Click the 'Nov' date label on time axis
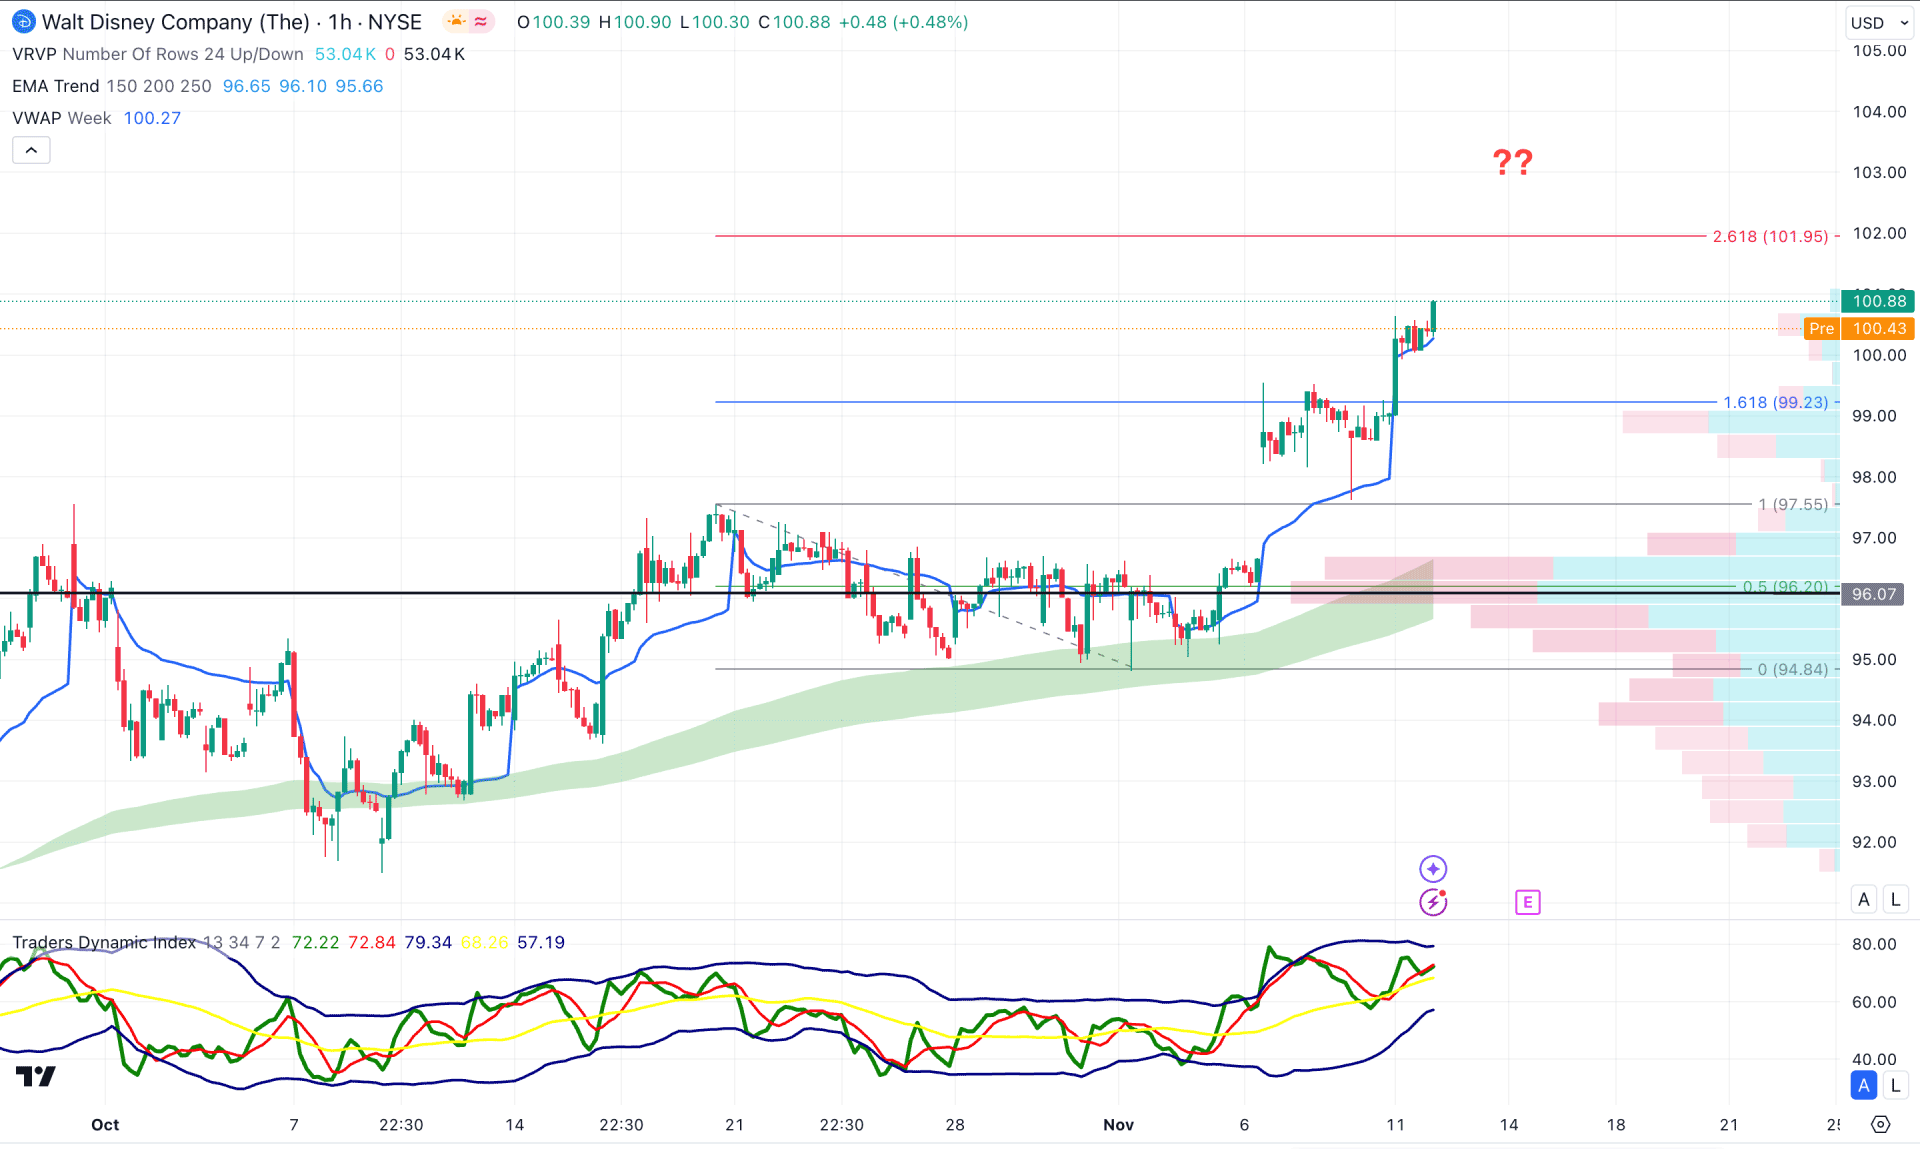This screenshot has width=1920, height=1149. tap(1118, 1125)
